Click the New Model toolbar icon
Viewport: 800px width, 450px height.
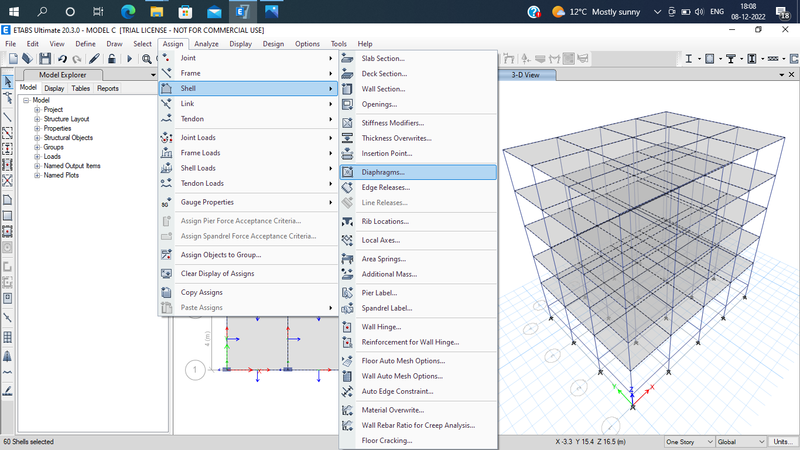(13, 59)
